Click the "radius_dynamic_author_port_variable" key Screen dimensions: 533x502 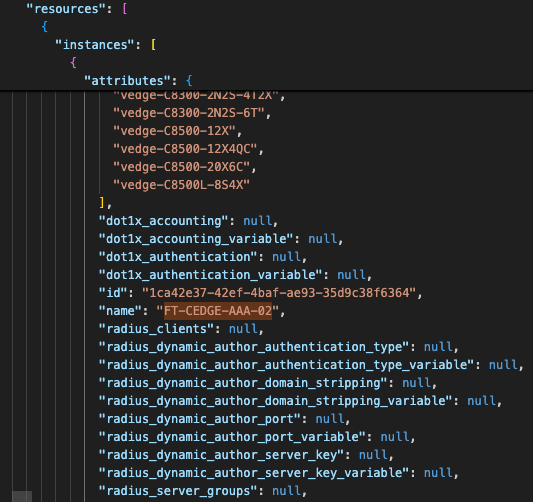pyautogui.click(x=232, y=437)
